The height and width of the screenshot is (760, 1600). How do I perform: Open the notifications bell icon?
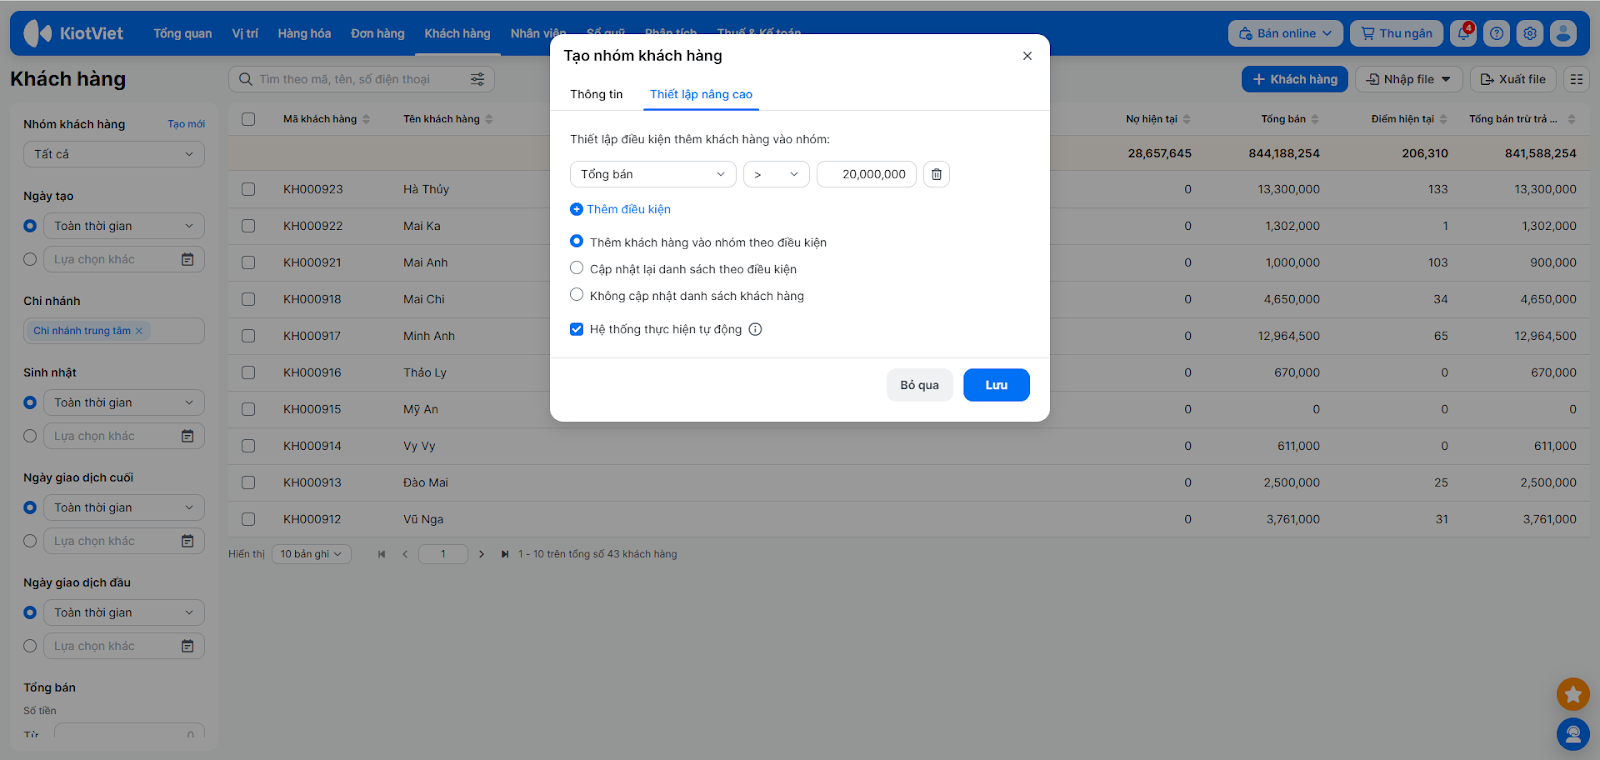click(x=1463, y=33)
